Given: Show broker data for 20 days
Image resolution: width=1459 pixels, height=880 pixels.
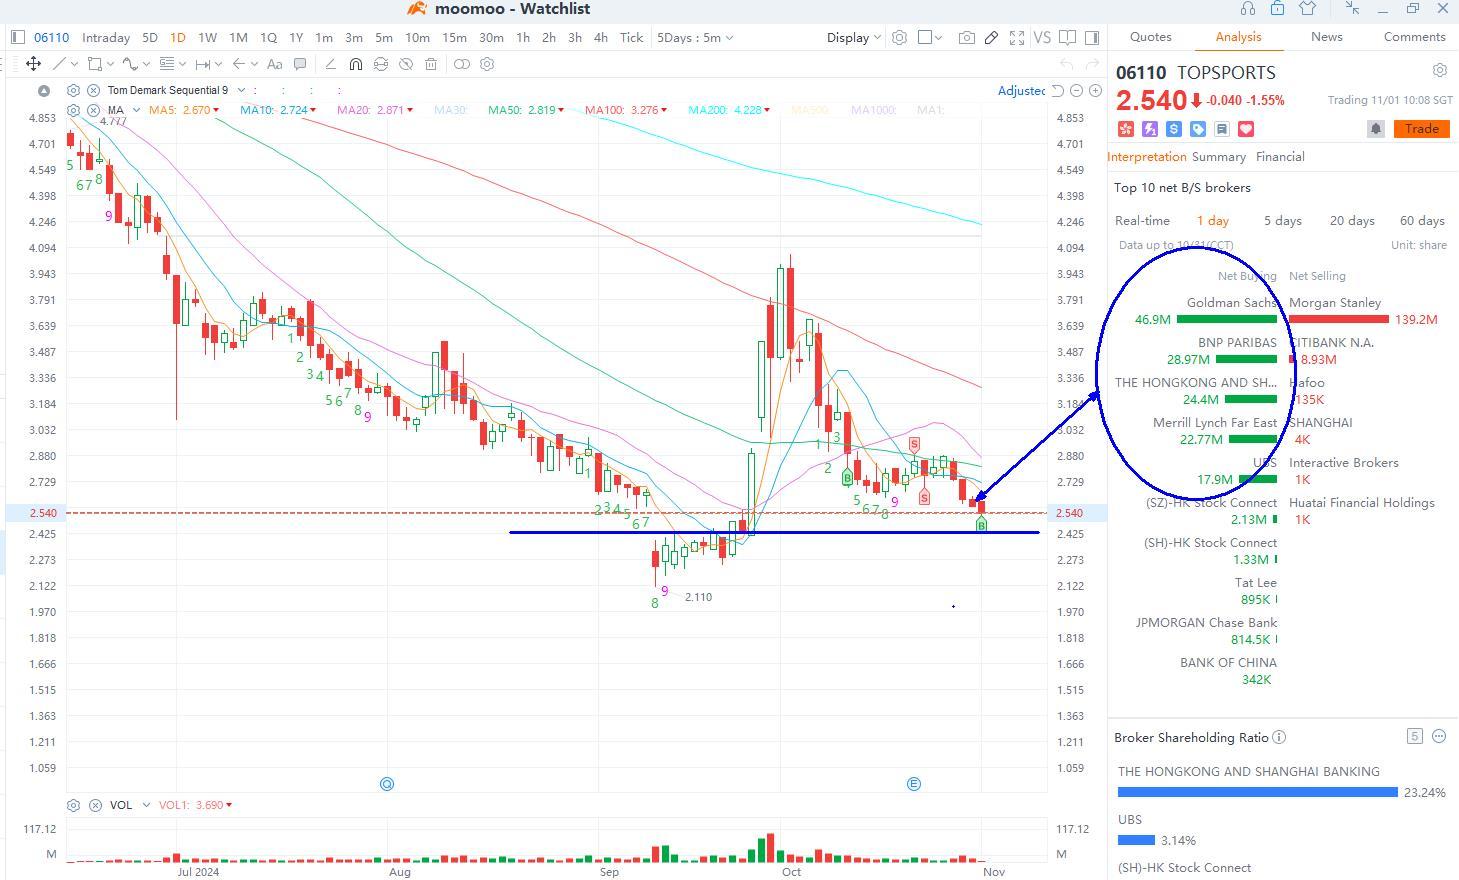Looking at the screenshot, I should (x=1352, y=221).
